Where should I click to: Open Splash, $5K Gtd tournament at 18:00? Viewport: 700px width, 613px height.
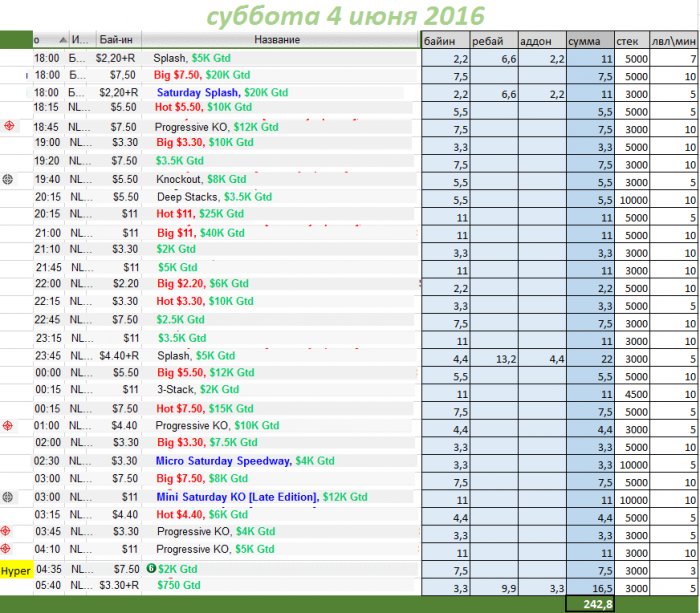tap(192, 58)
